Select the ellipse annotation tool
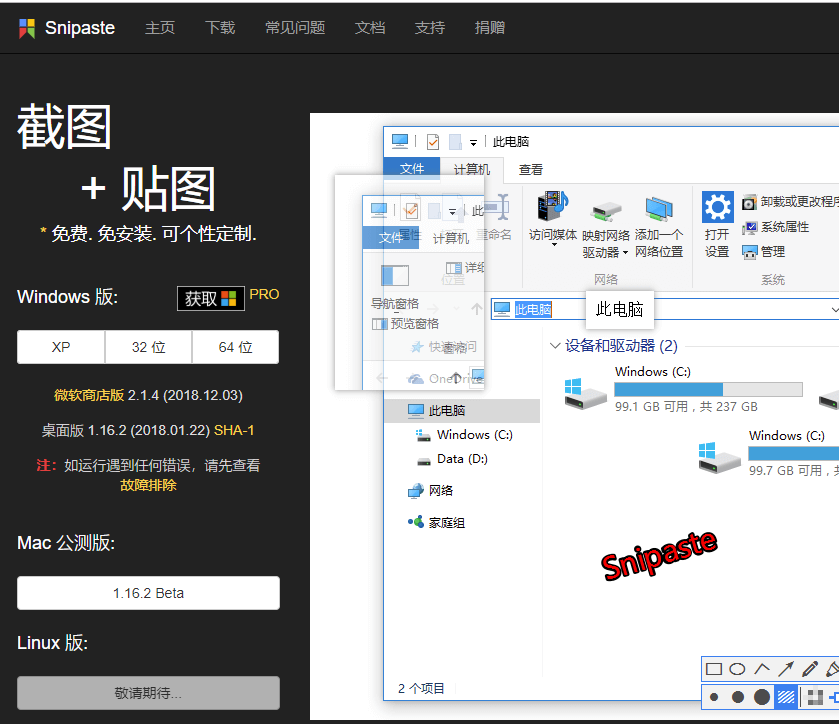Screen dimensions: 839x724 pyautogui.click(x=737, y=669)
